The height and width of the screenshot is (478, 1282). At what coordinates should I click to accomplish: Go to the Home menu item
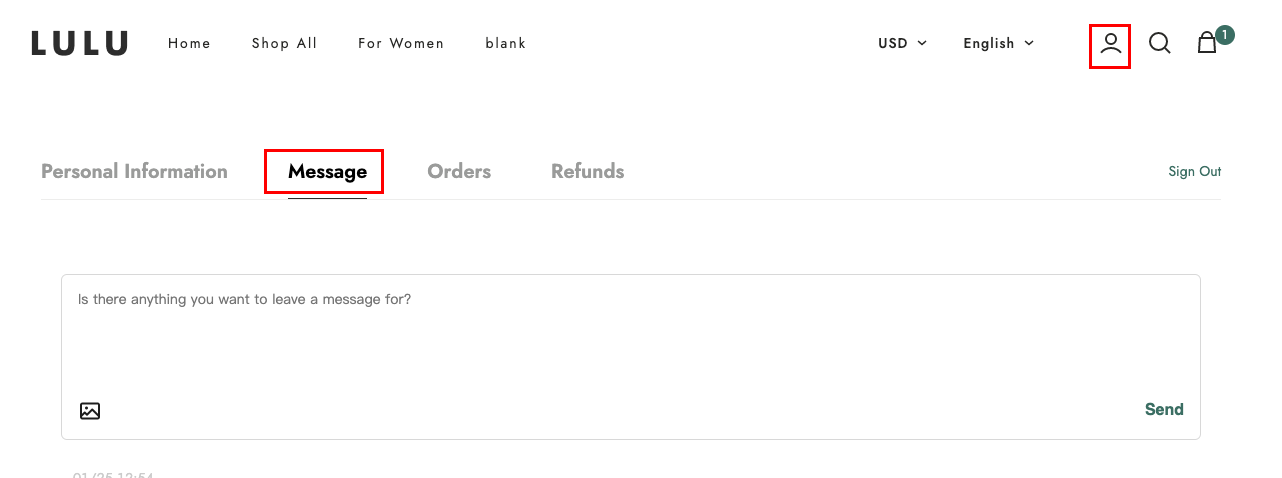click(x=190, y=43)
